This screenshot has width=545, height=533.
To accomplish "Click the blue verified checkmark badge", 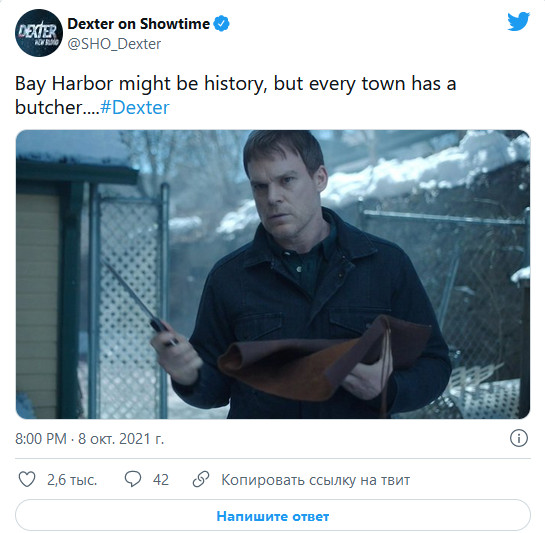I will click(x=221, y=24).
